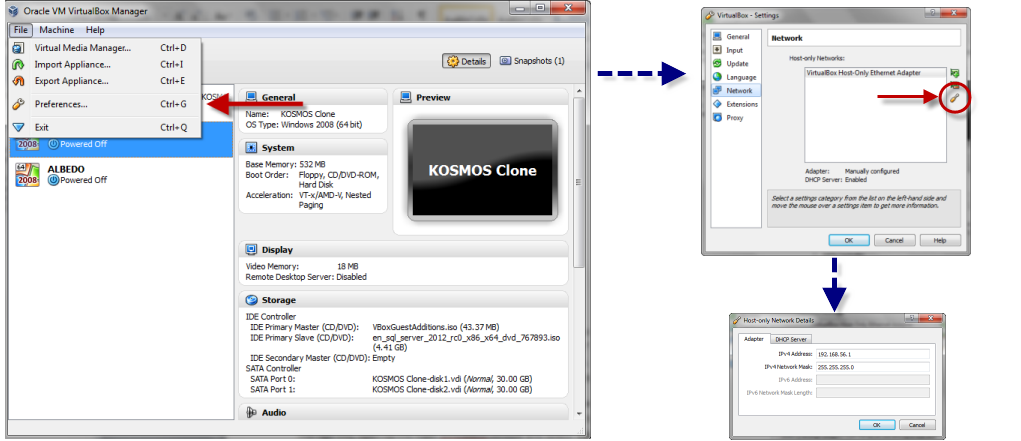The width and height of the screenshot is (1021, 441).
Task: Choose Export Appliance menu entry
Action: coord(105,81)
